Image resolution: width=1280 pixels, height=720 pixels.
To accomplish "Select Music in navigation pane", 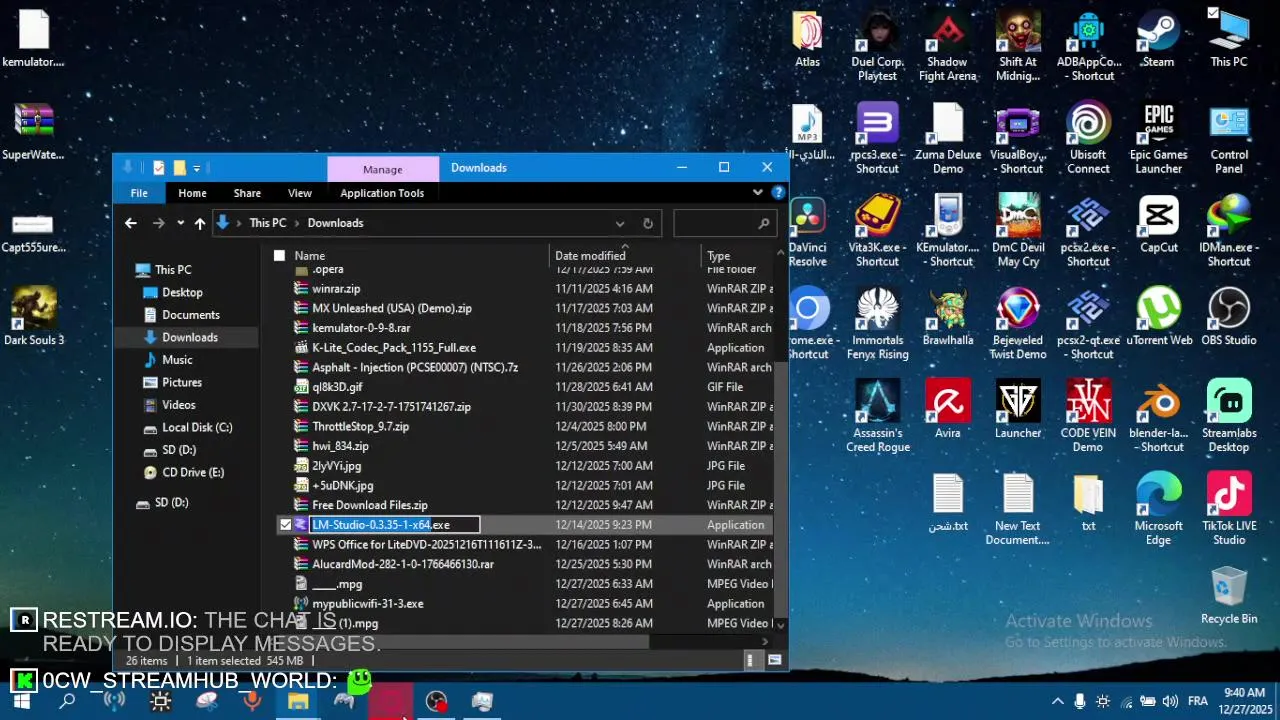I will click(x=177, y=360).
